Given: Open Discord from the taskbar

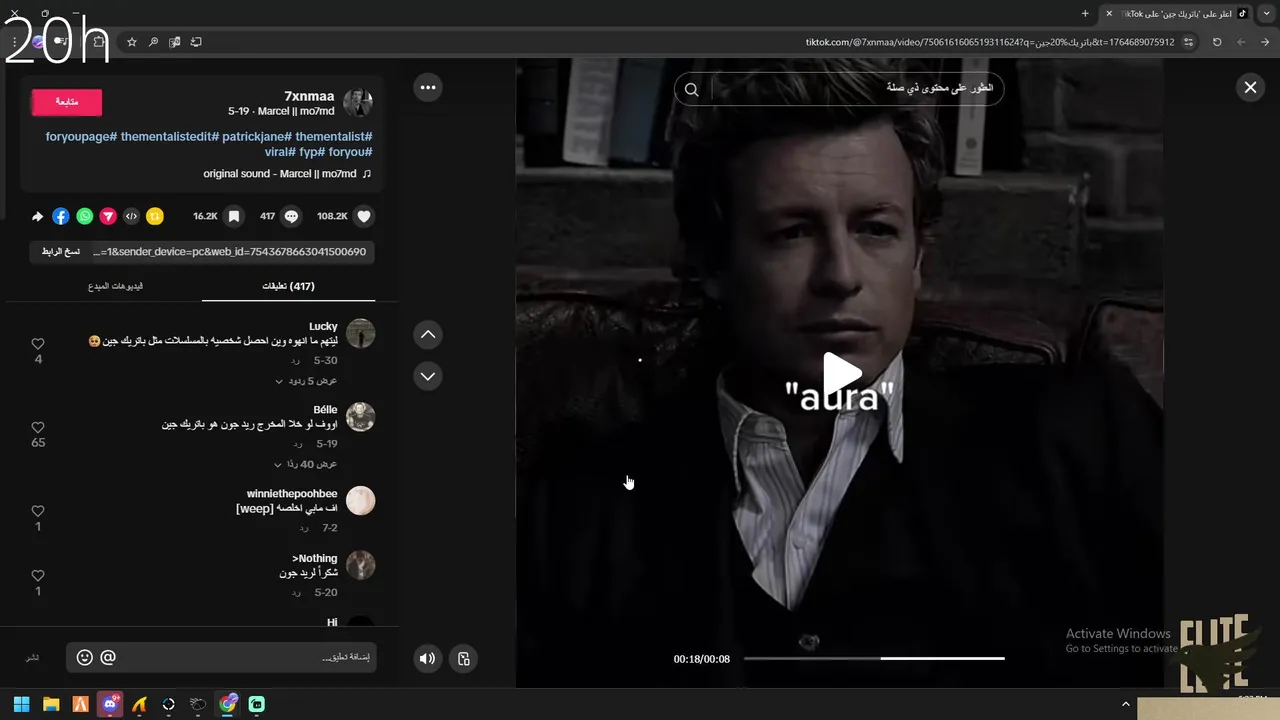Looking at the screenshot, I should [110, 704].
